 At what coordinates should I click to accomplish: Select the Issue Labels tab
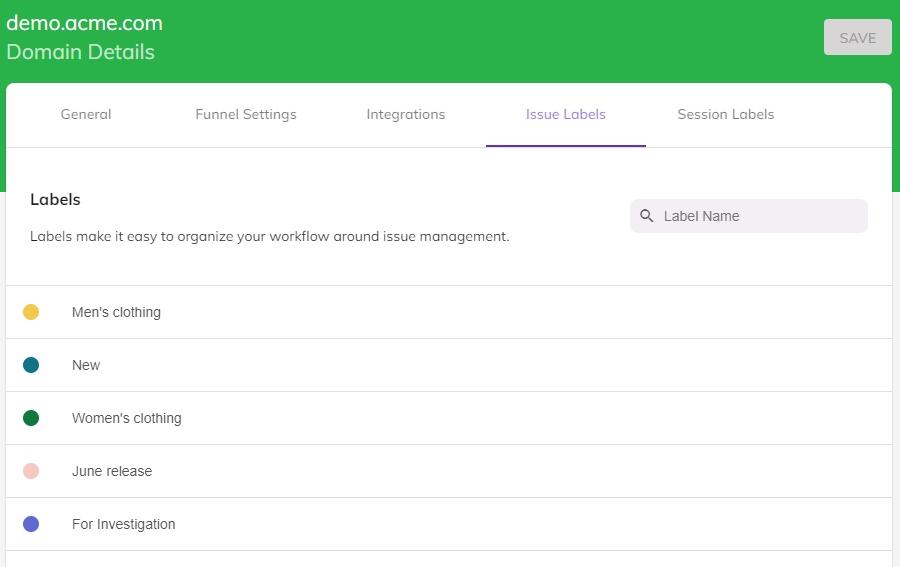[x=566, y=114]
